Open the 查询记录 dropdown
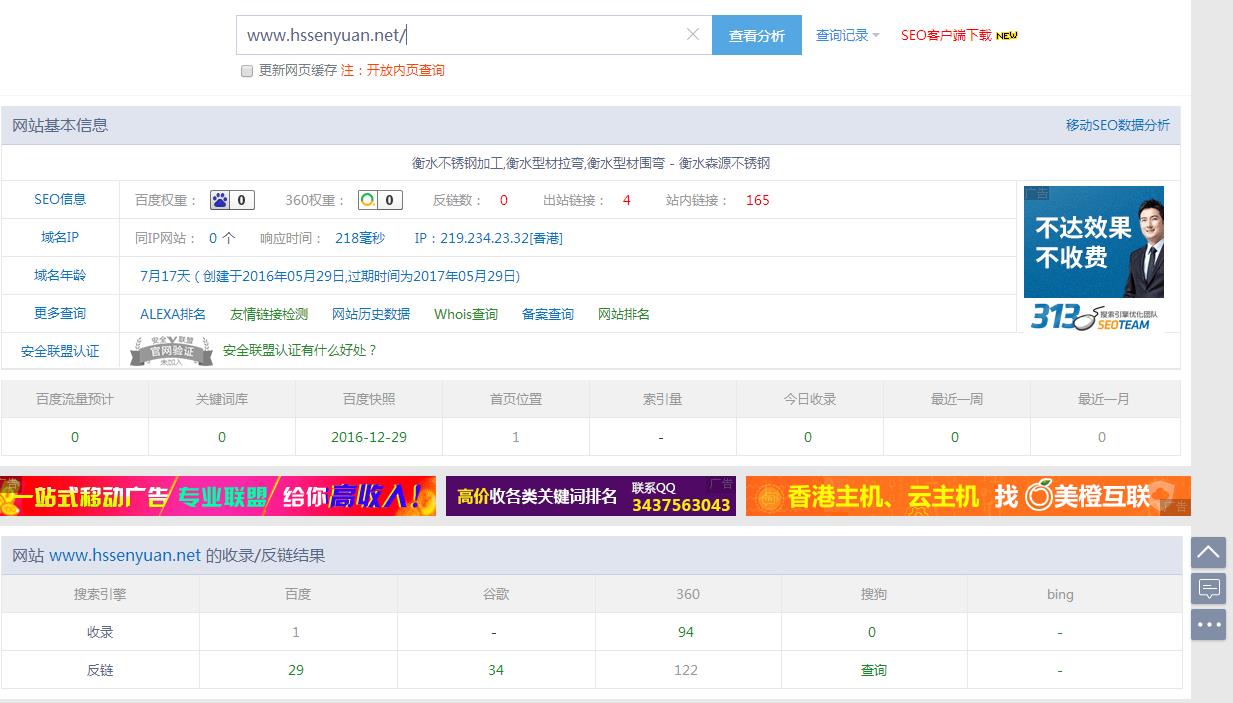This screenshot has width=1233, height=703. [843, 33]
